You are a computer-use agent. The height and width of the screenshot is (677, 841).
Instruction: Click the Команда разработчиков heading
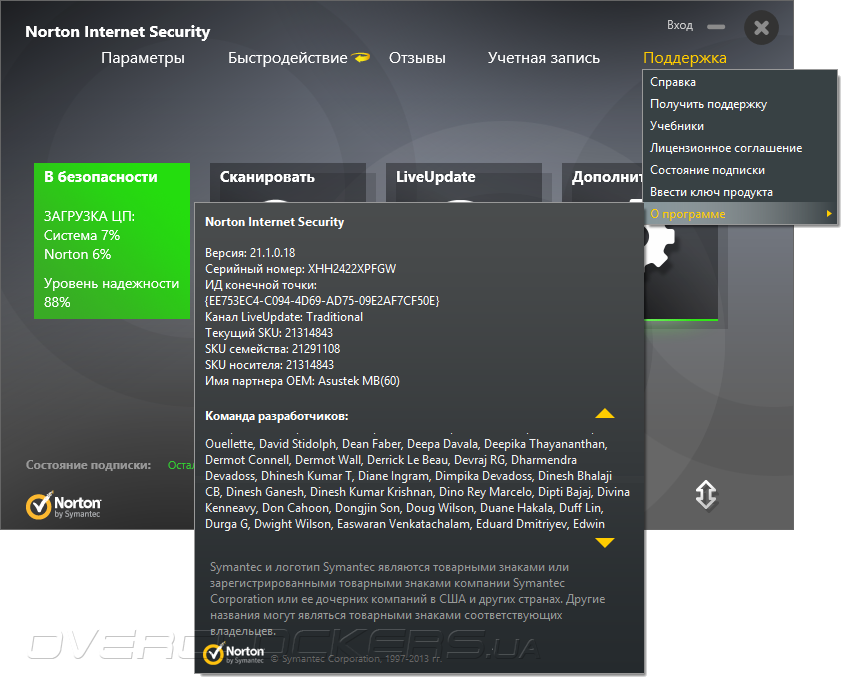coord(277,416)
